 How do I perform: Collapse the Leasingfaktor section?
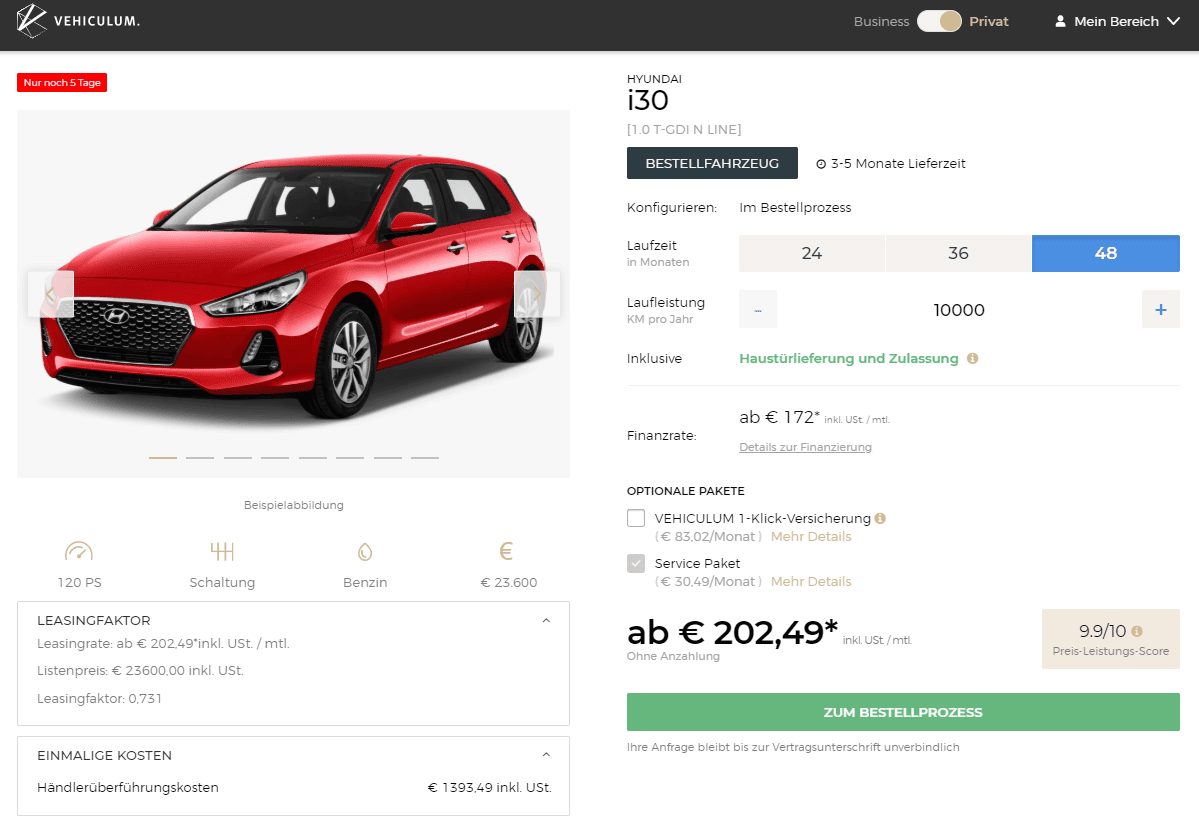(546, 620)
